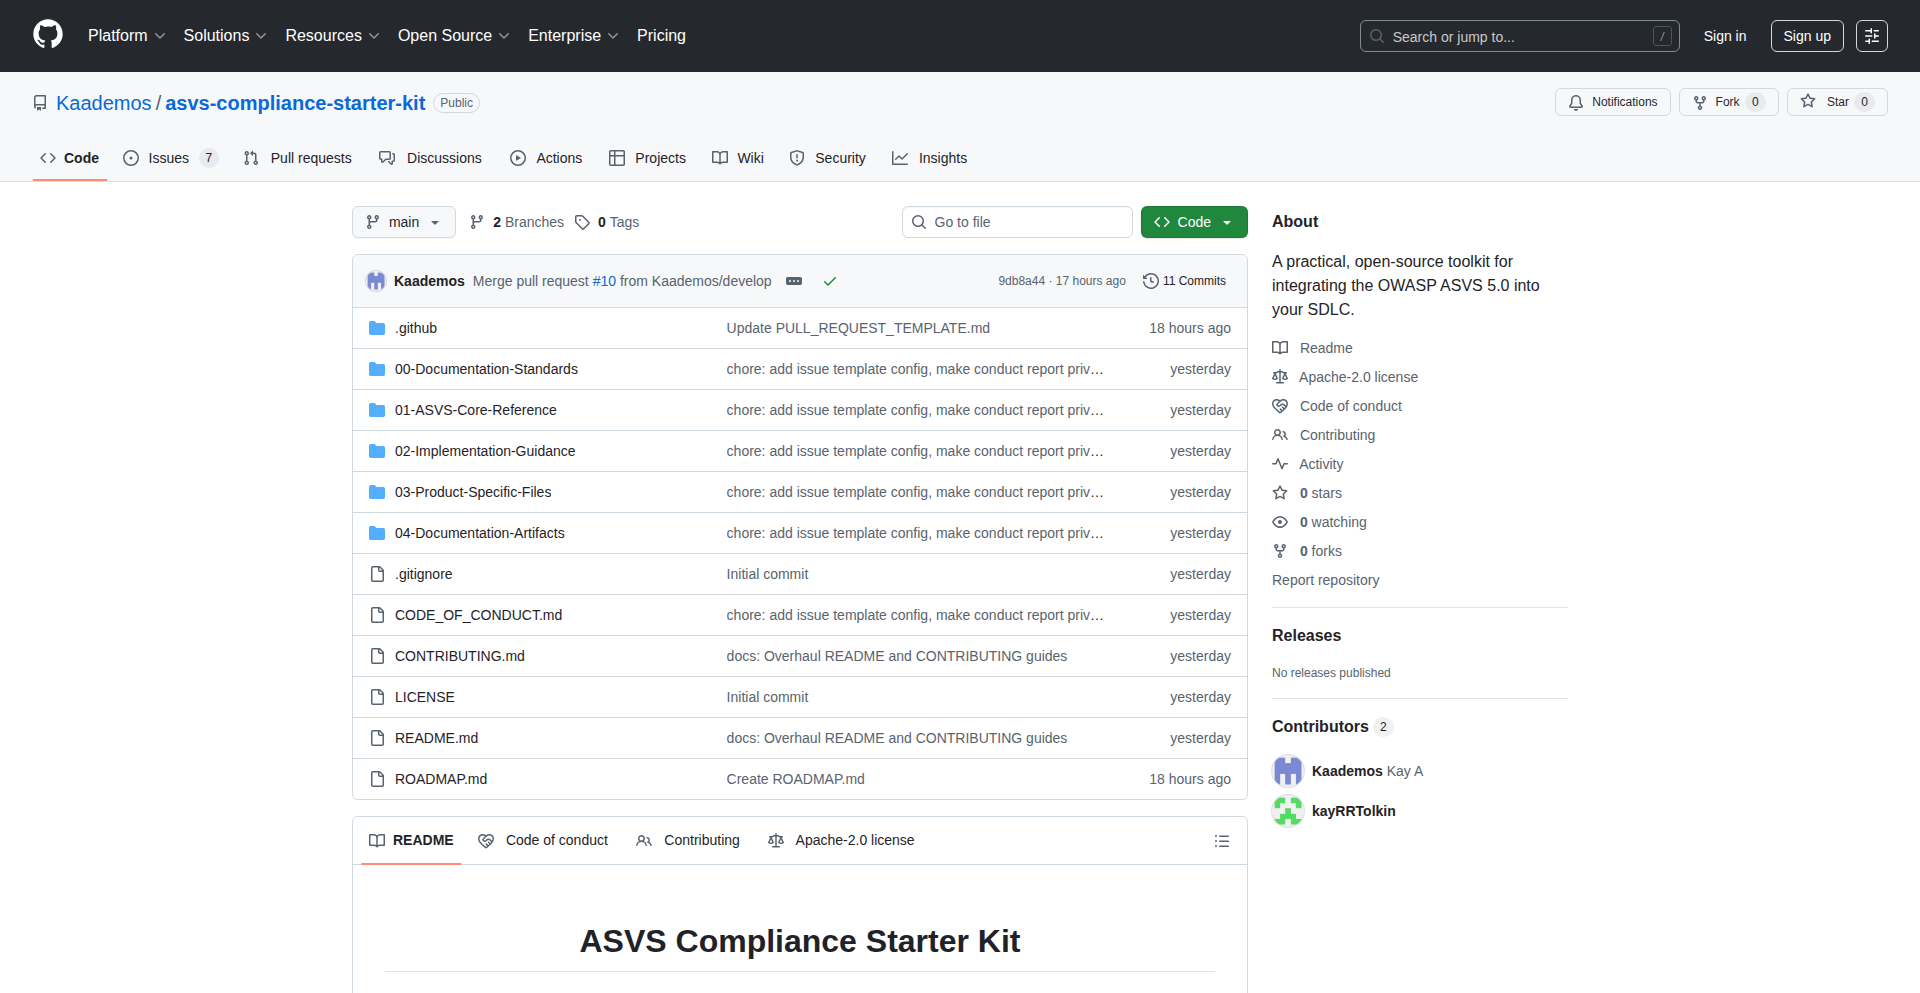Click the .gitignore file icon

[x=377, y=574]
